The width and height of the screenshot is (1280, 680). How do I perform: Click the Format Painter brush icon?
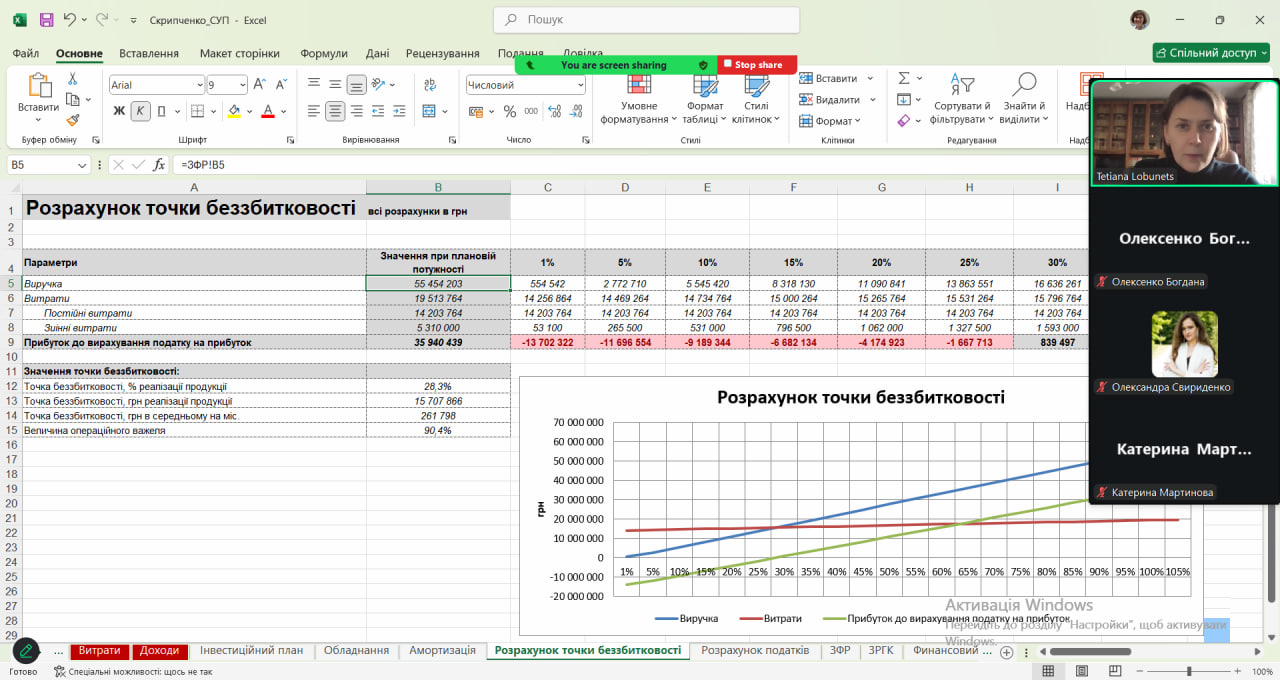tap(73, 119)
